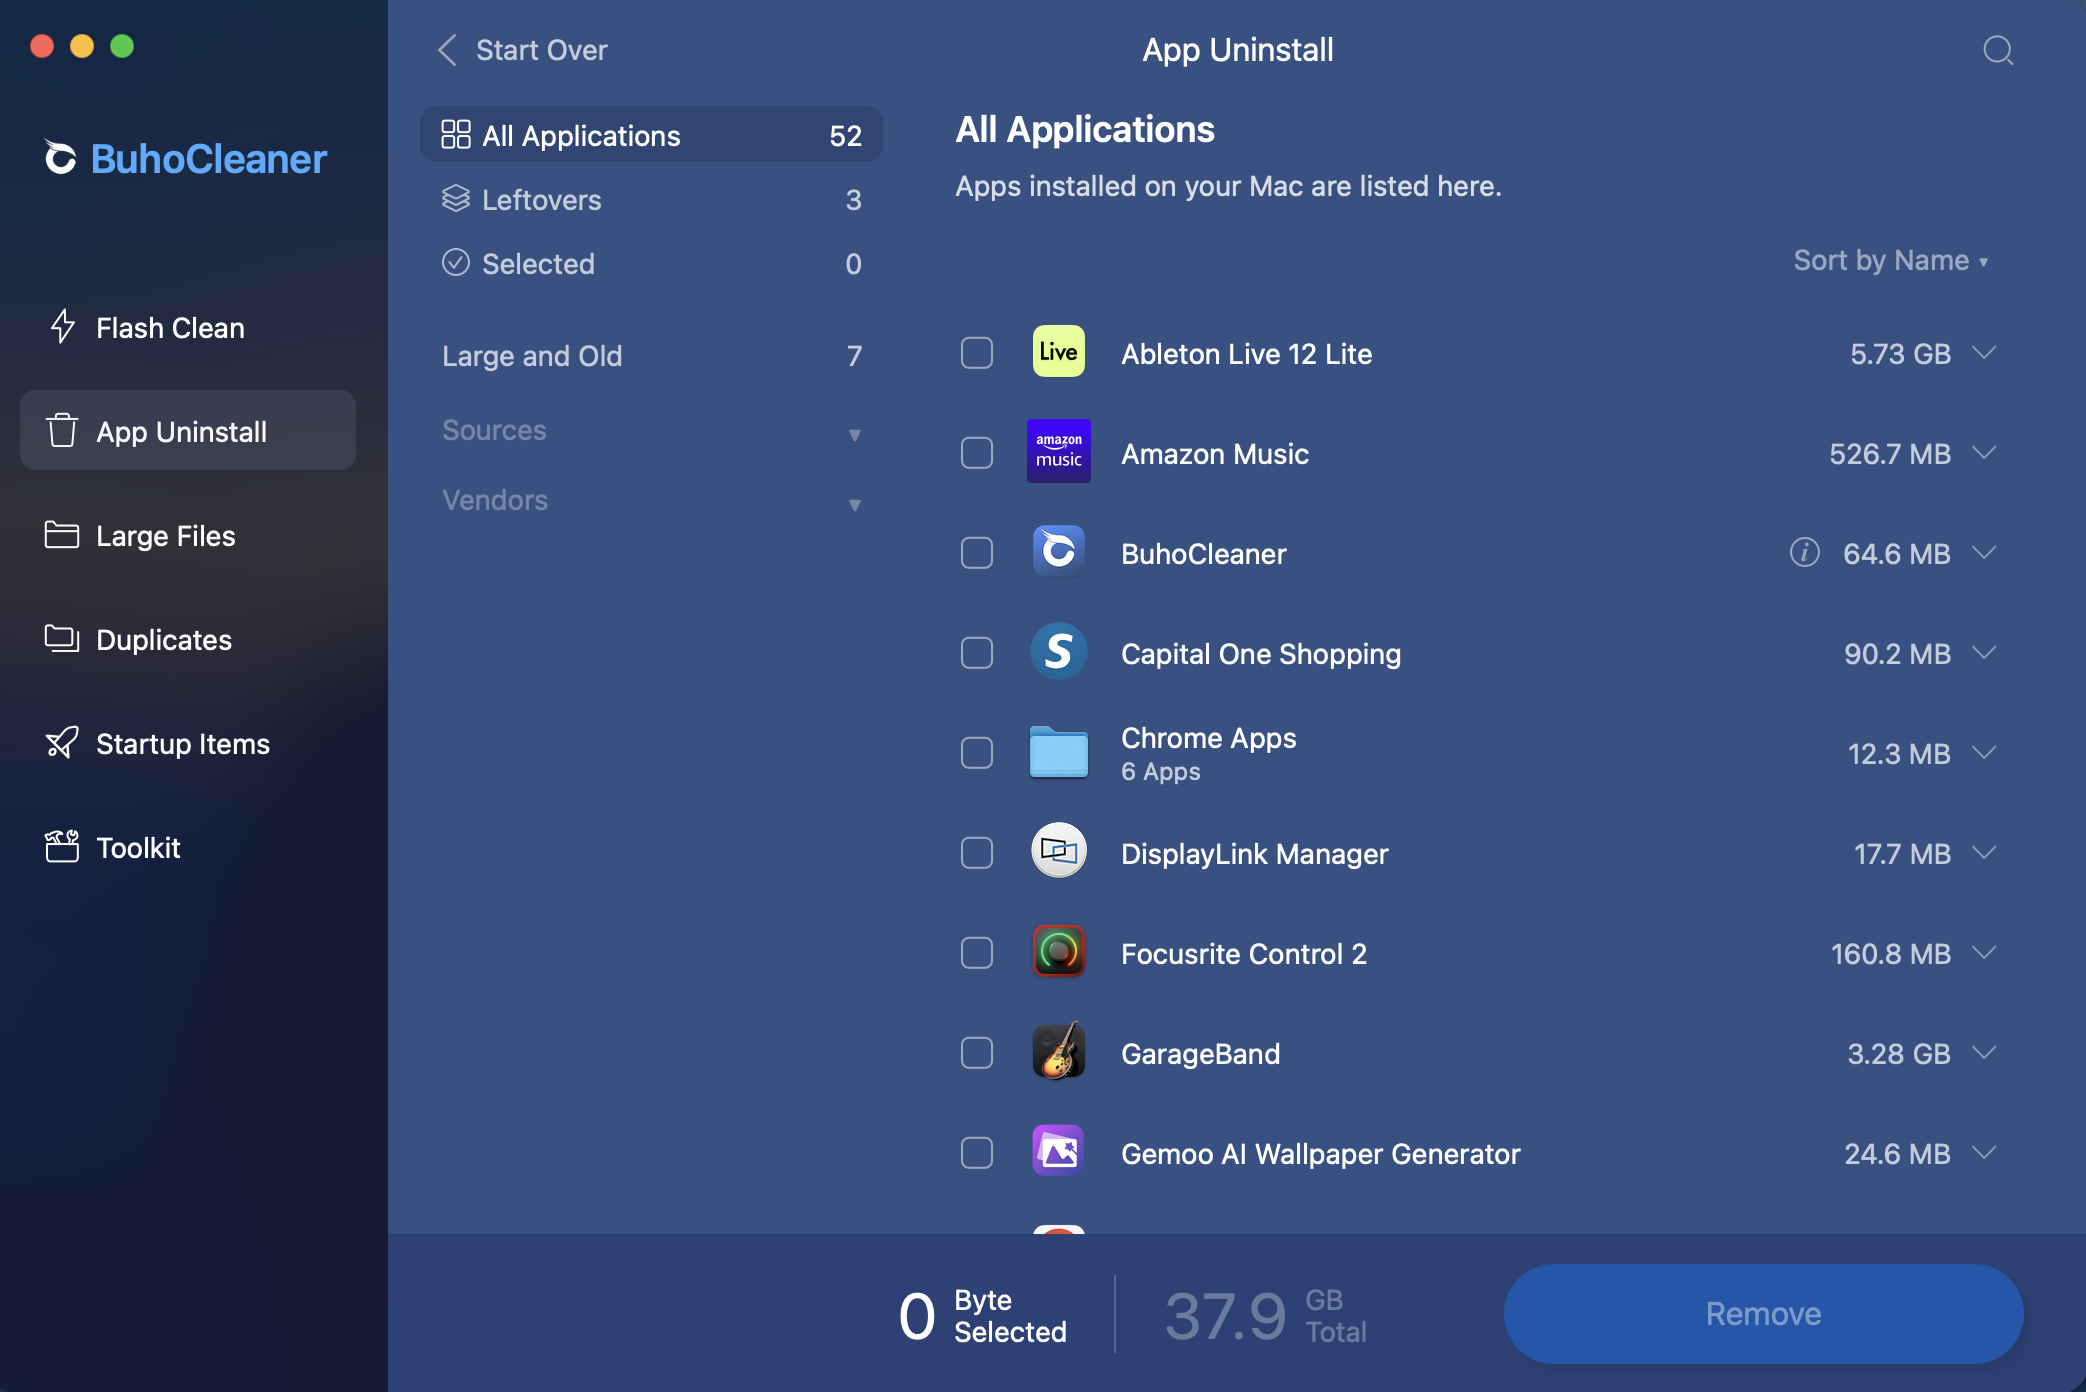Image resolution: width=2086 pixels, height=1392 pixels.
Task: Open the Flash Clean section
Action: (x=170, y=327)
